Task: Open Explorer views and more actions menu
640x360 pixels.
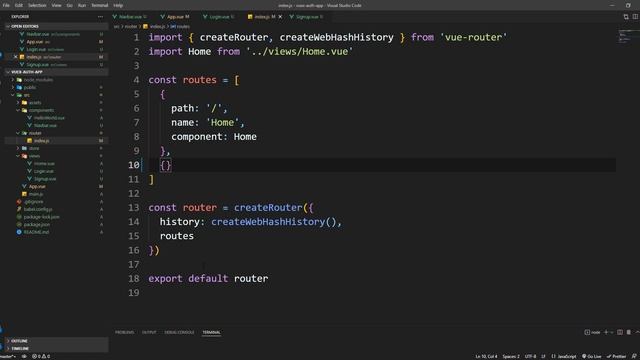Action: pyautogui.click(x=100, y=17)
